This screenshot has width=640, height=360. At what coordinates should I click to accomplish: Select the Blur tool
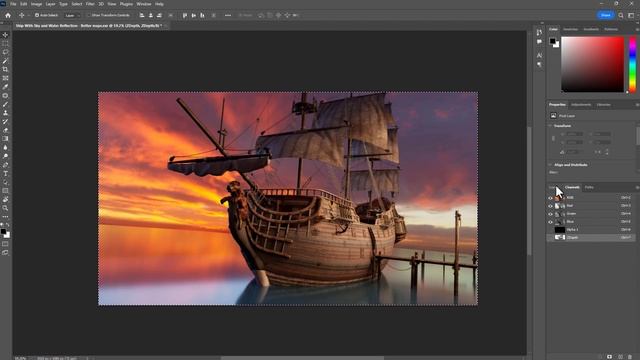(x=5, y=147)
